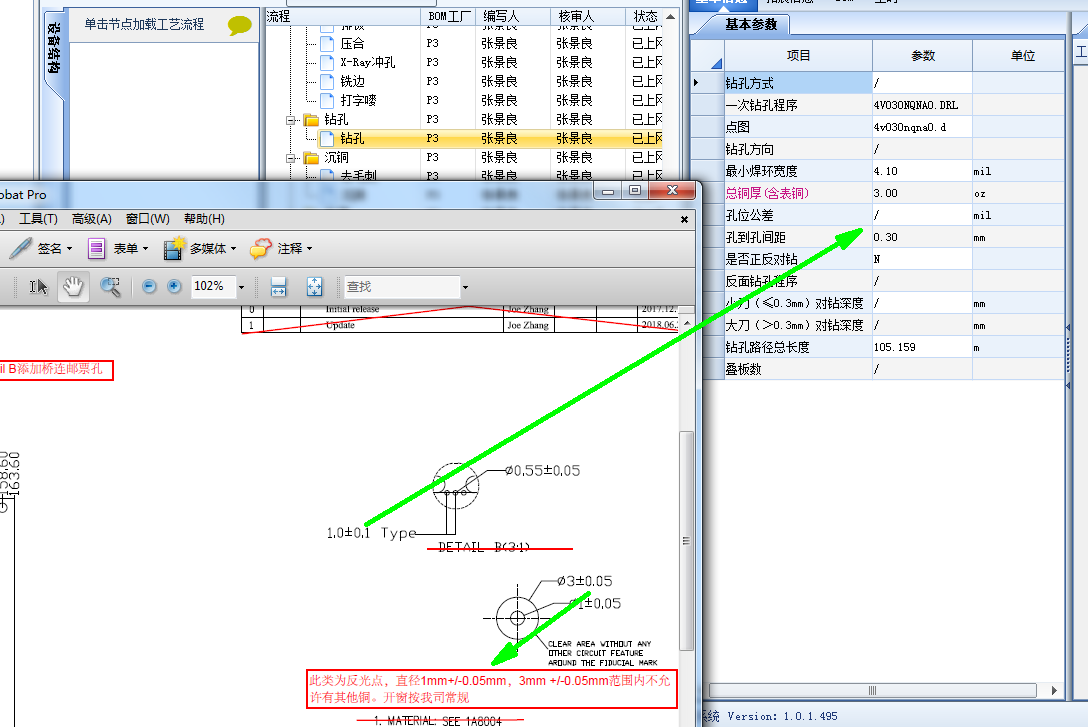Close the Acrobat document with small x
The height and width of the screenshot is (727, 1088).
click(x=684, y=219)
